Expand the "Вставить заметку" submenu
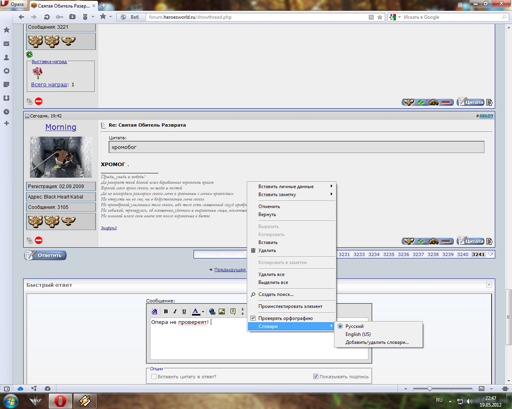The height and width of the screenshot is (409, 512). pyautogui.click(x=292, y=194)
